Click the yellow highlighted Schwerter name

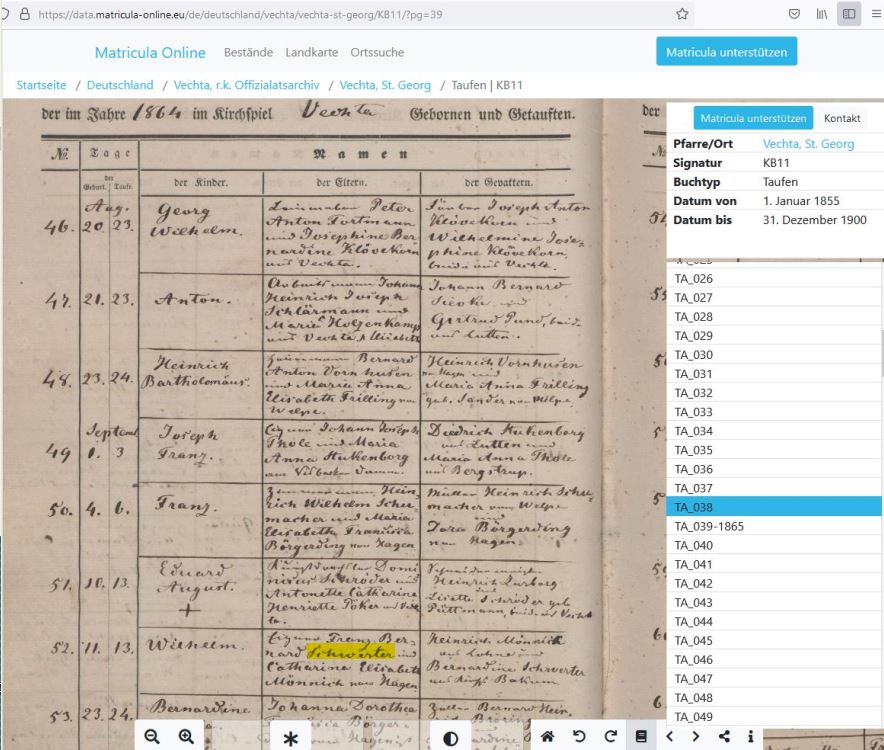(350, 653)
